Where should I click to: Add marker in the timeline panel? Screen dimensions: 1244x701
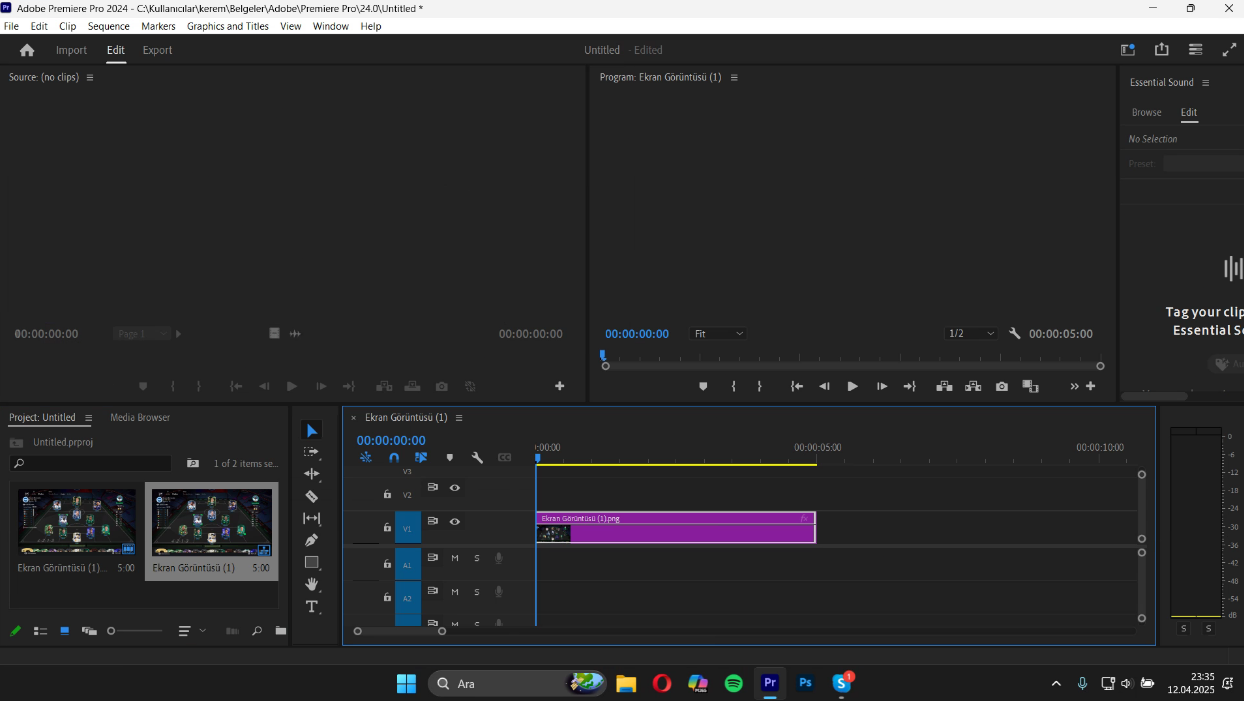[449, 458]
